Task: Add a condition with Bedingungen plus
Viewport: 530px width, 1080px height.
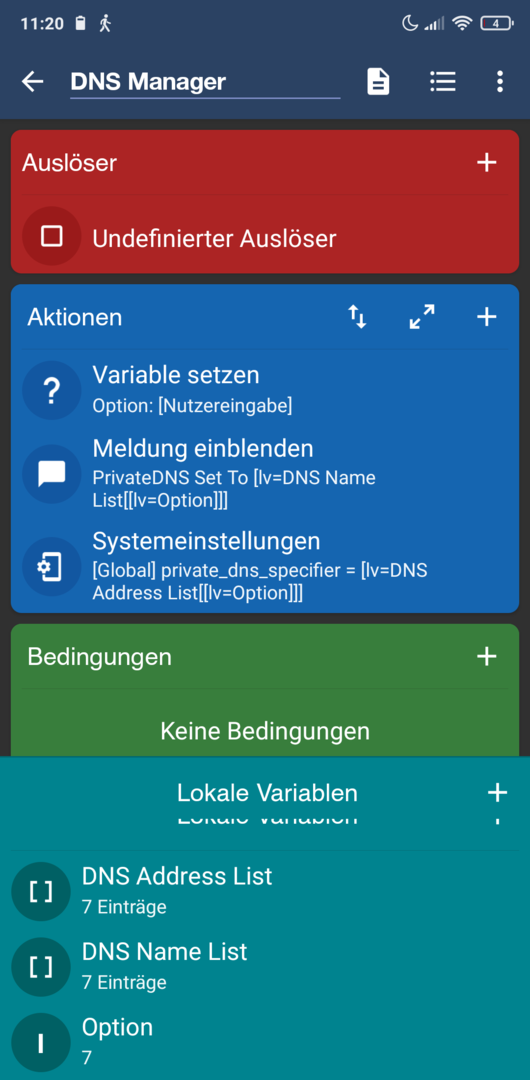Action: (x=487, y=656)
